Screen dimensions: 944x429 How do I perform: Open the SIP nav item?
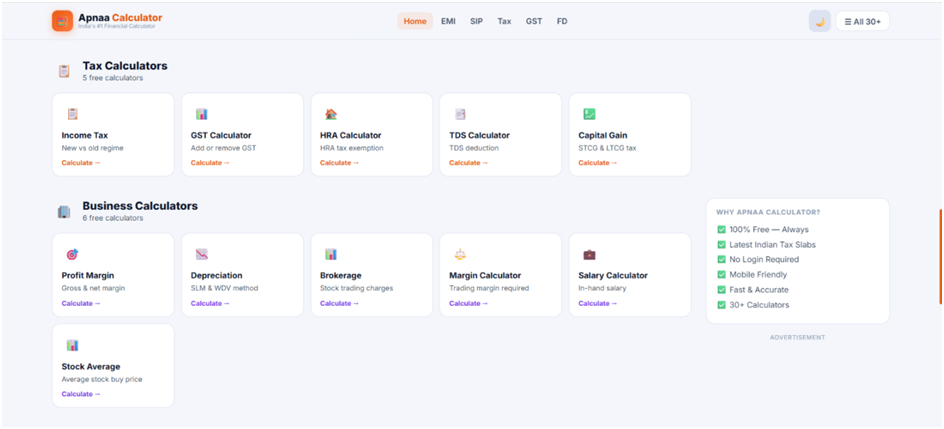(476, 21)
